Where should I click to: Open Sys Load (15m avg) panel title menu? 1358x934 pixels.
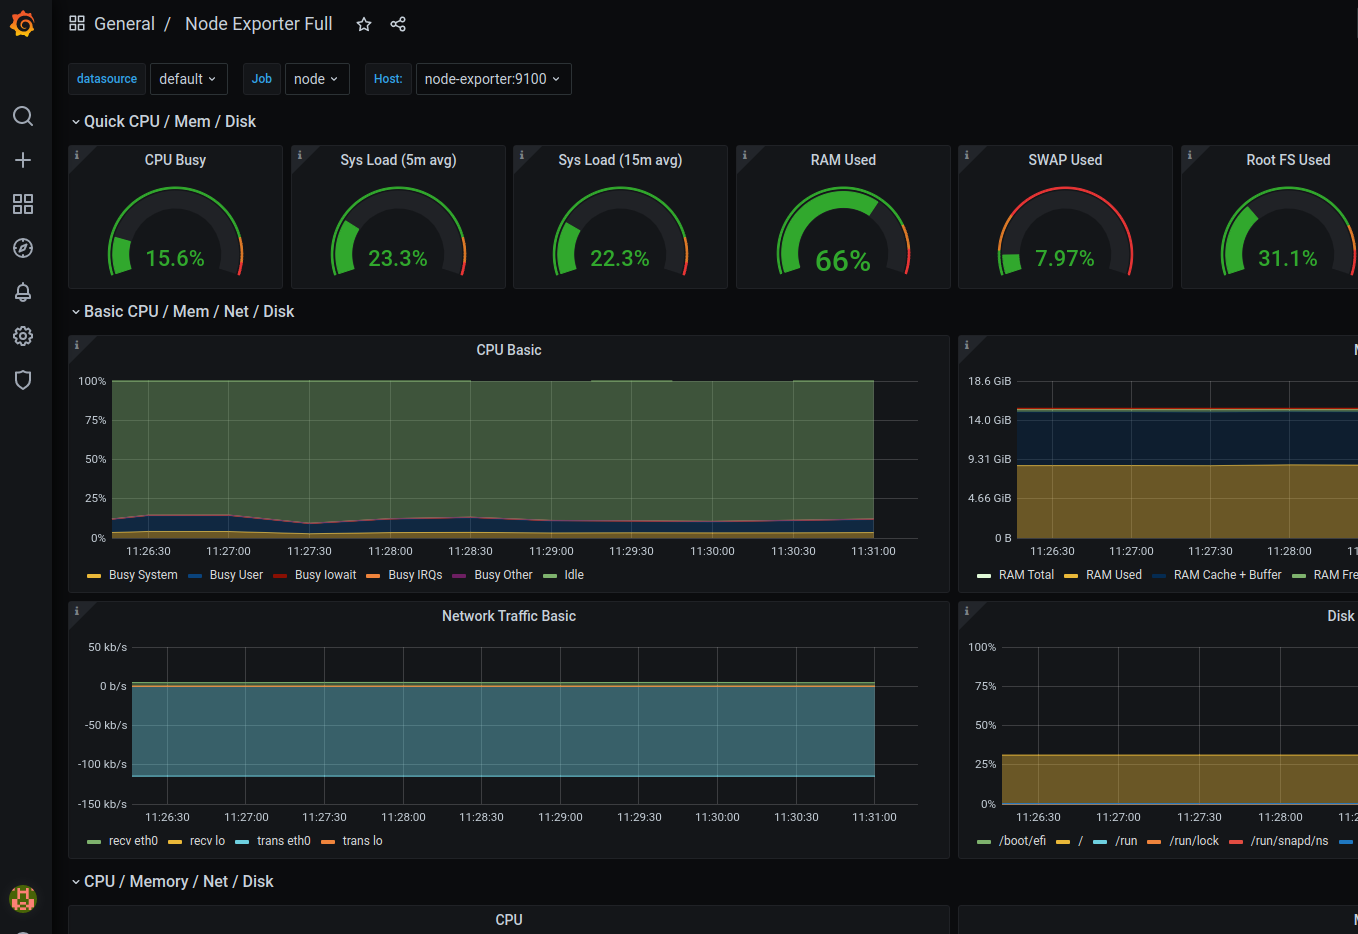click(620, 160)
